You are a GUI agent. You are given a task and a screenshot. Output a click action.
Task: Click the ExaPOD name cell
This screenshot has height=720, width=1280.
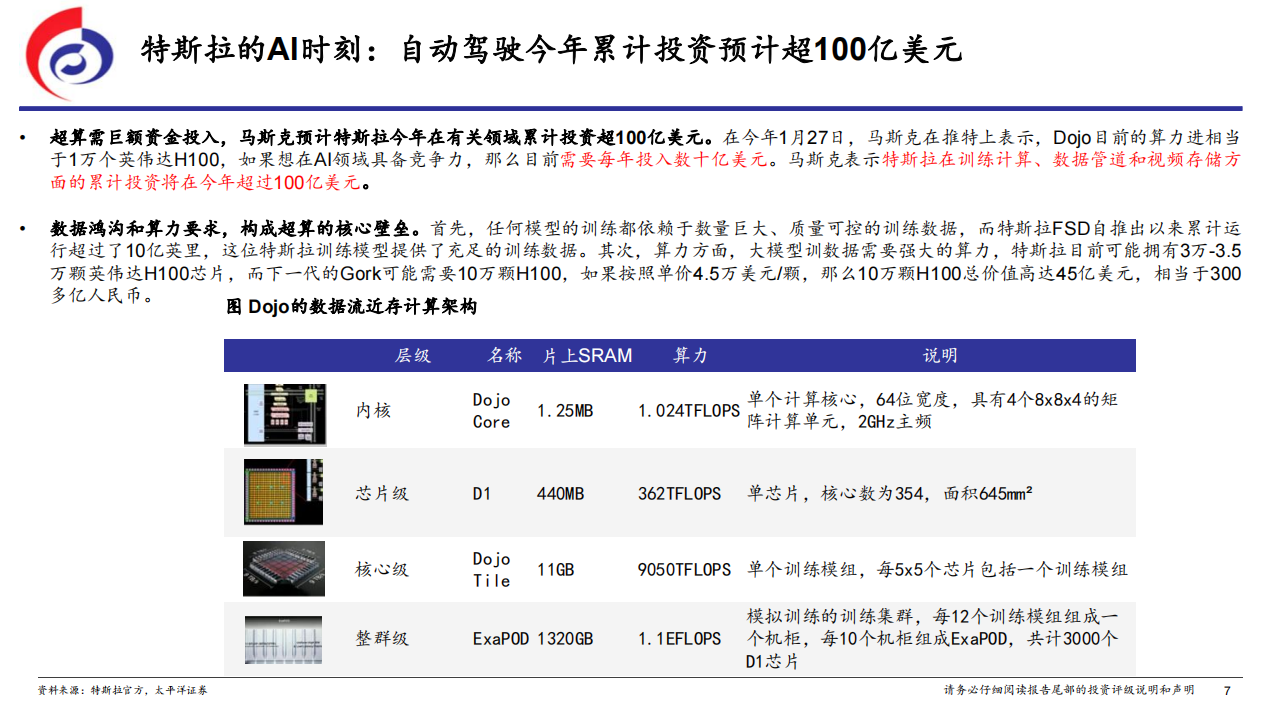(x=501, y=638)
